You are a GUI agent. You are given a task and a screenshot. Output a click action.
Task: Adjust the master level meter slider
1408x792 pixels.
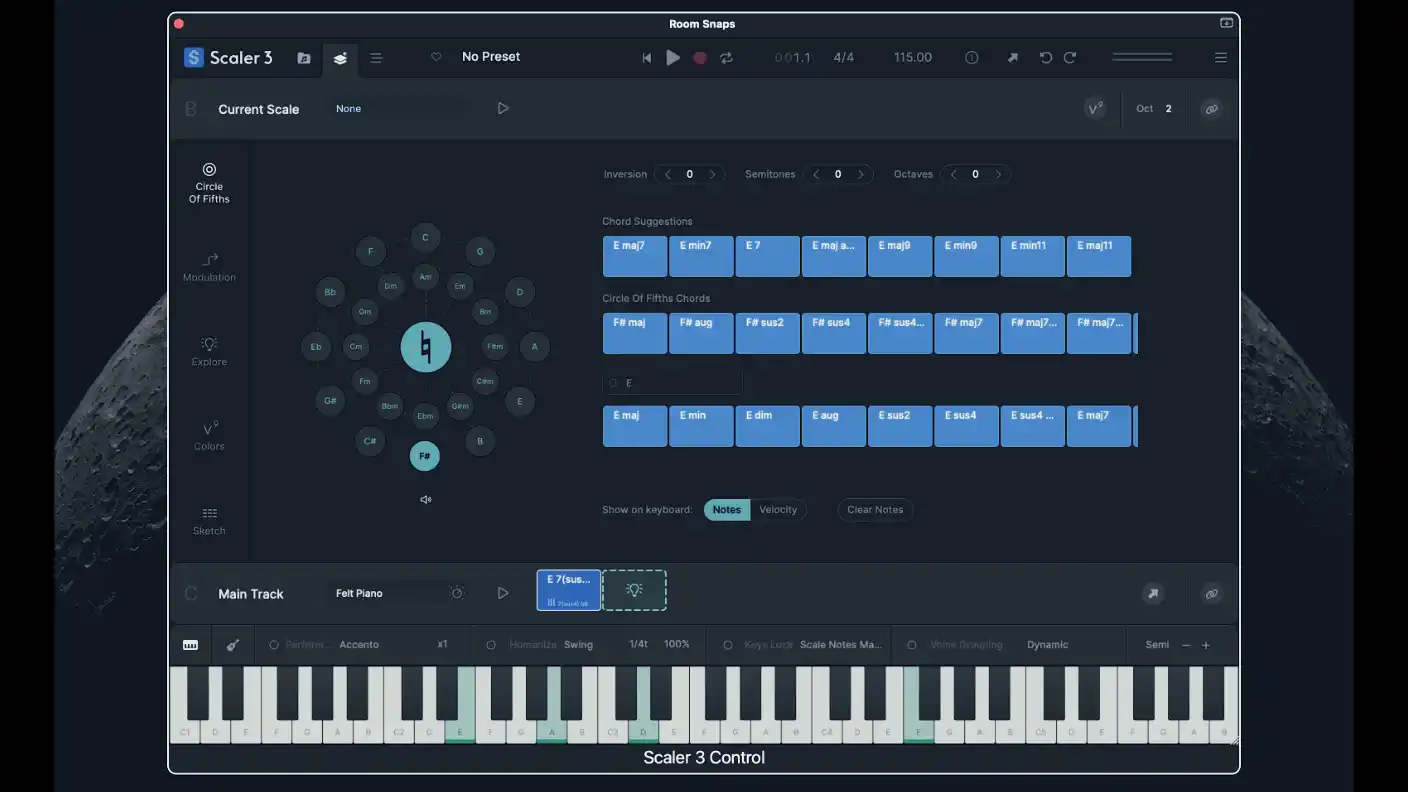pos(1142,57)
